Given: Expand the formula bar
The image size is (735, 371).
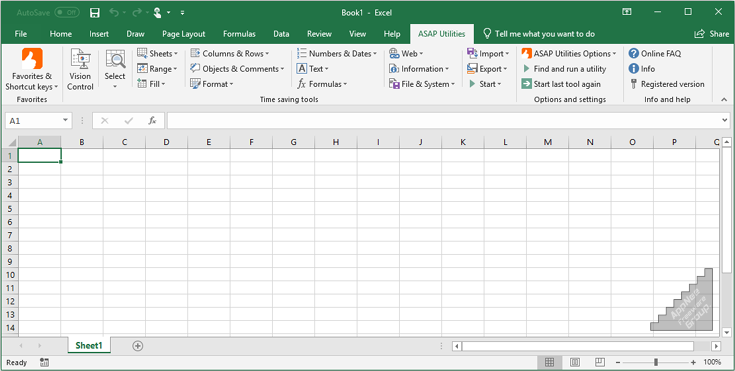Looking at the screenshot, I should pyautogui.click(x=725, y=121).
